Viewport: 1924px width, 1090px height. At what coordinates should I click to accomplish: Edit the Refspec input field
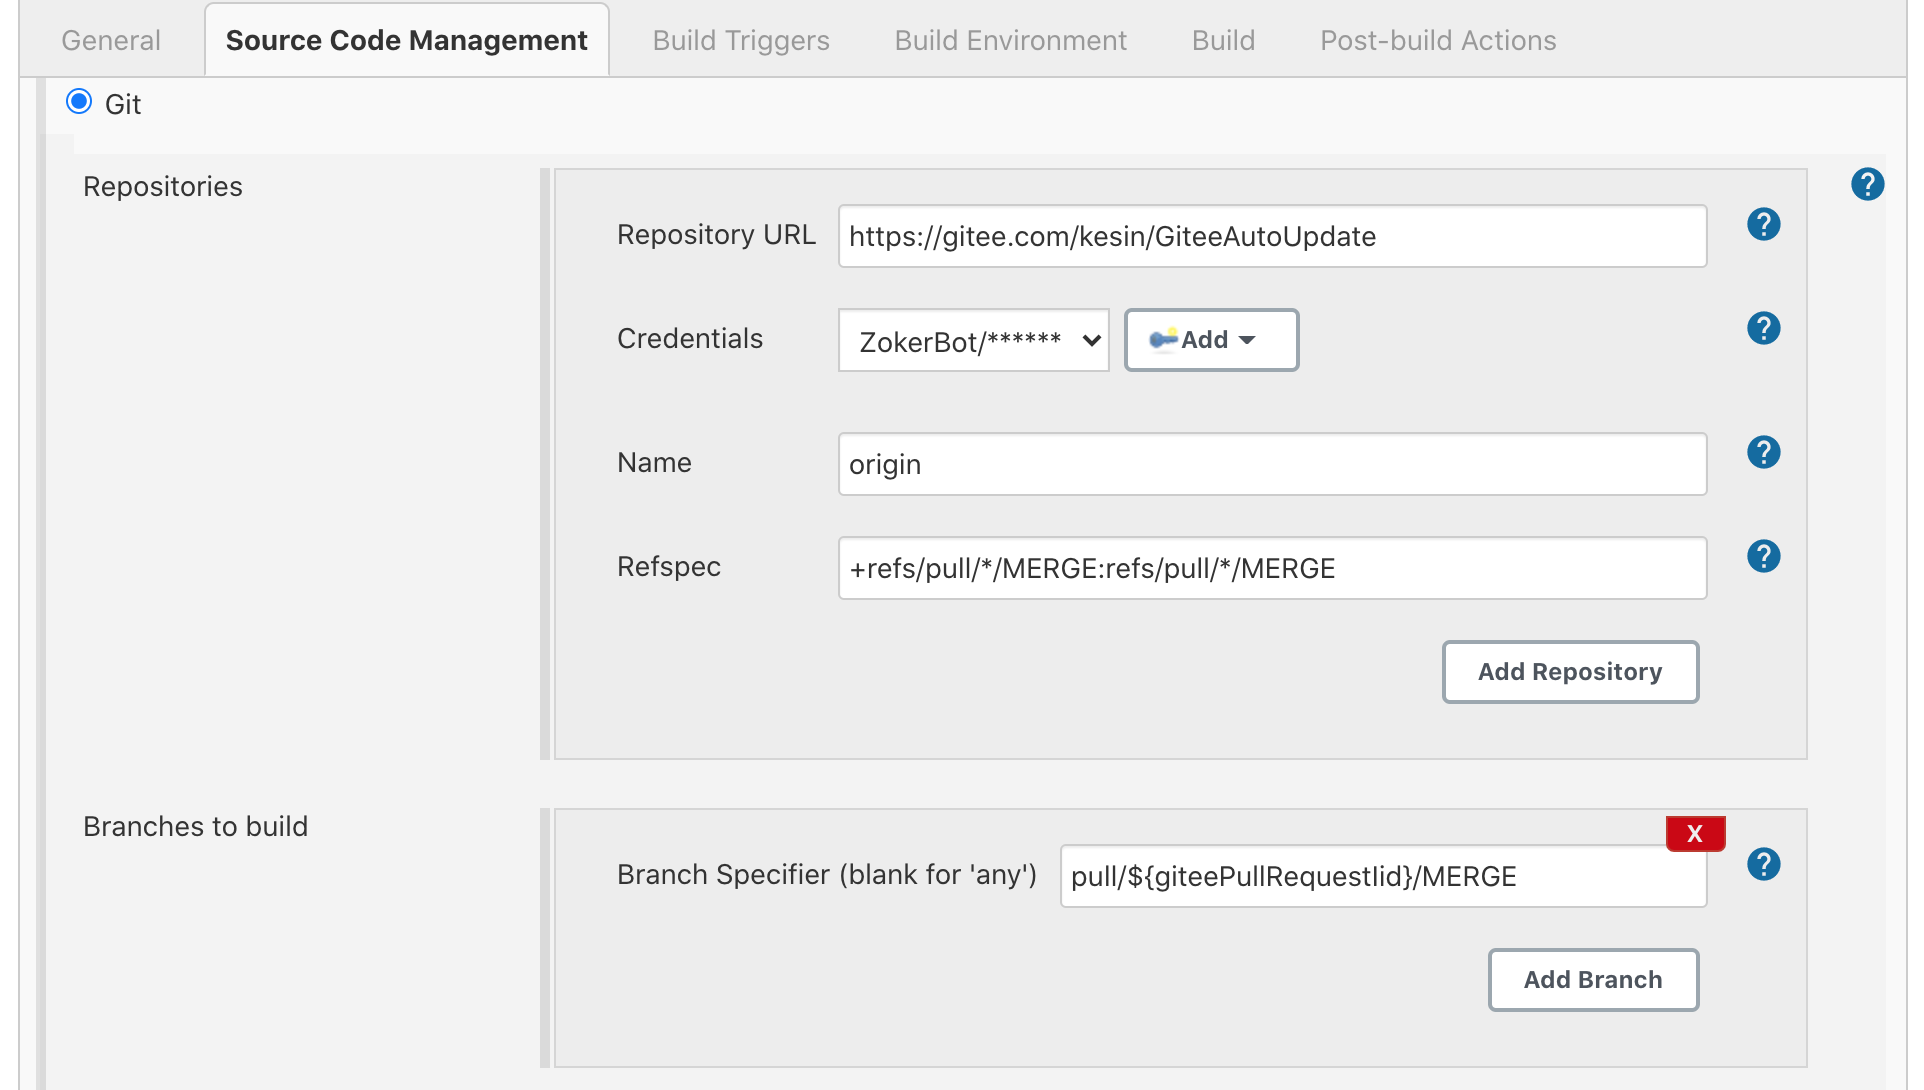point(1273,568)
